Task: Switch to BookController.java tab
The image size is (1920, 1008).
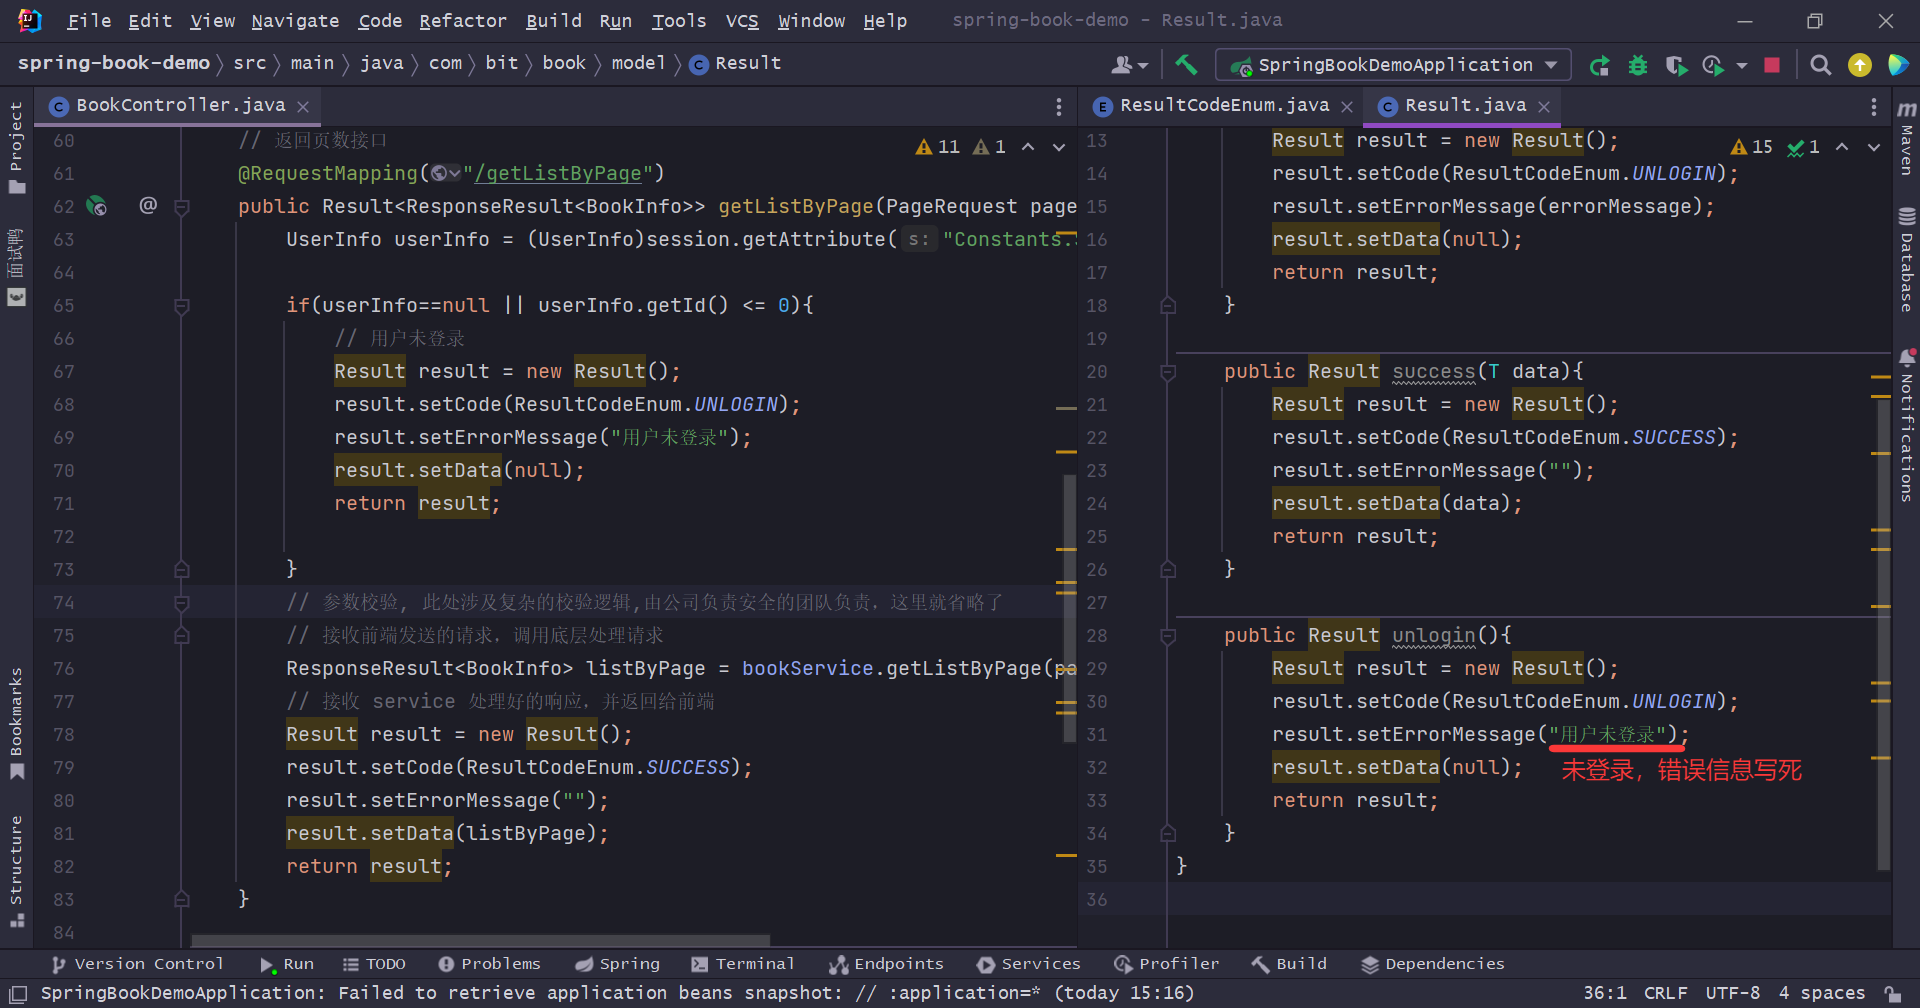Action: click(x=180, y=105)
